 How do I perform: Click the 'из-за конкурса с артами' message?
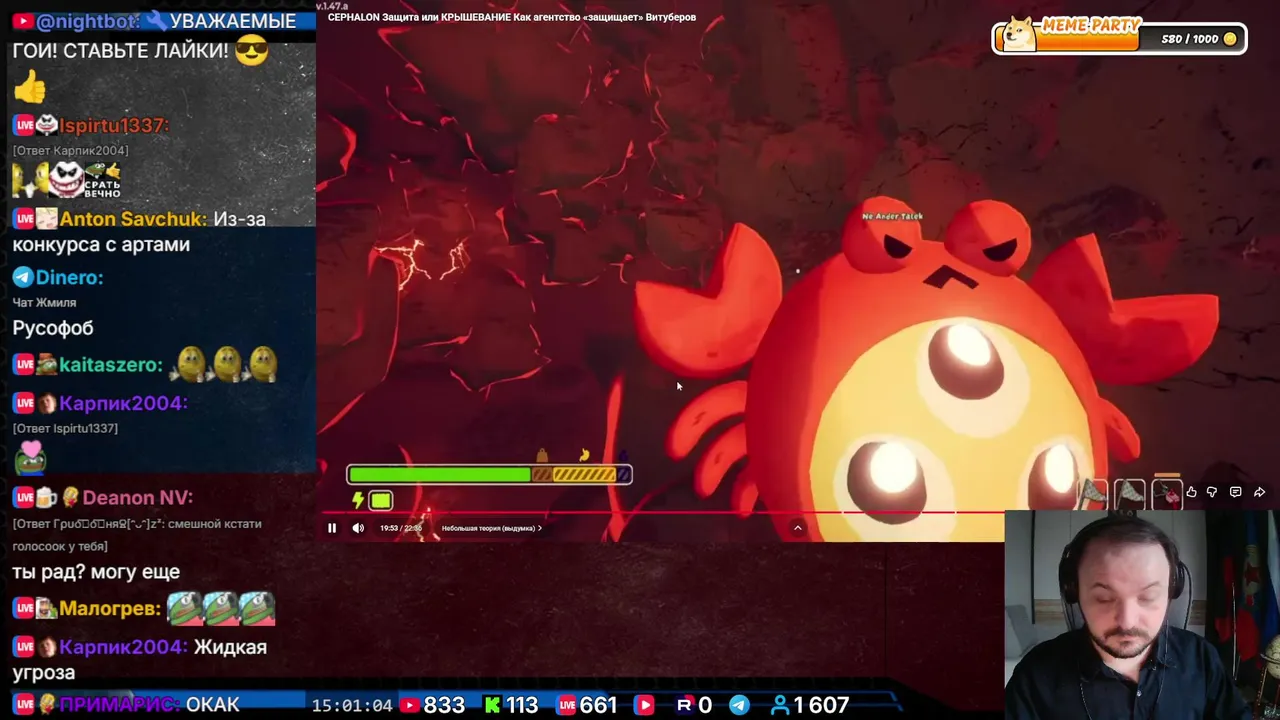(139, 232)
